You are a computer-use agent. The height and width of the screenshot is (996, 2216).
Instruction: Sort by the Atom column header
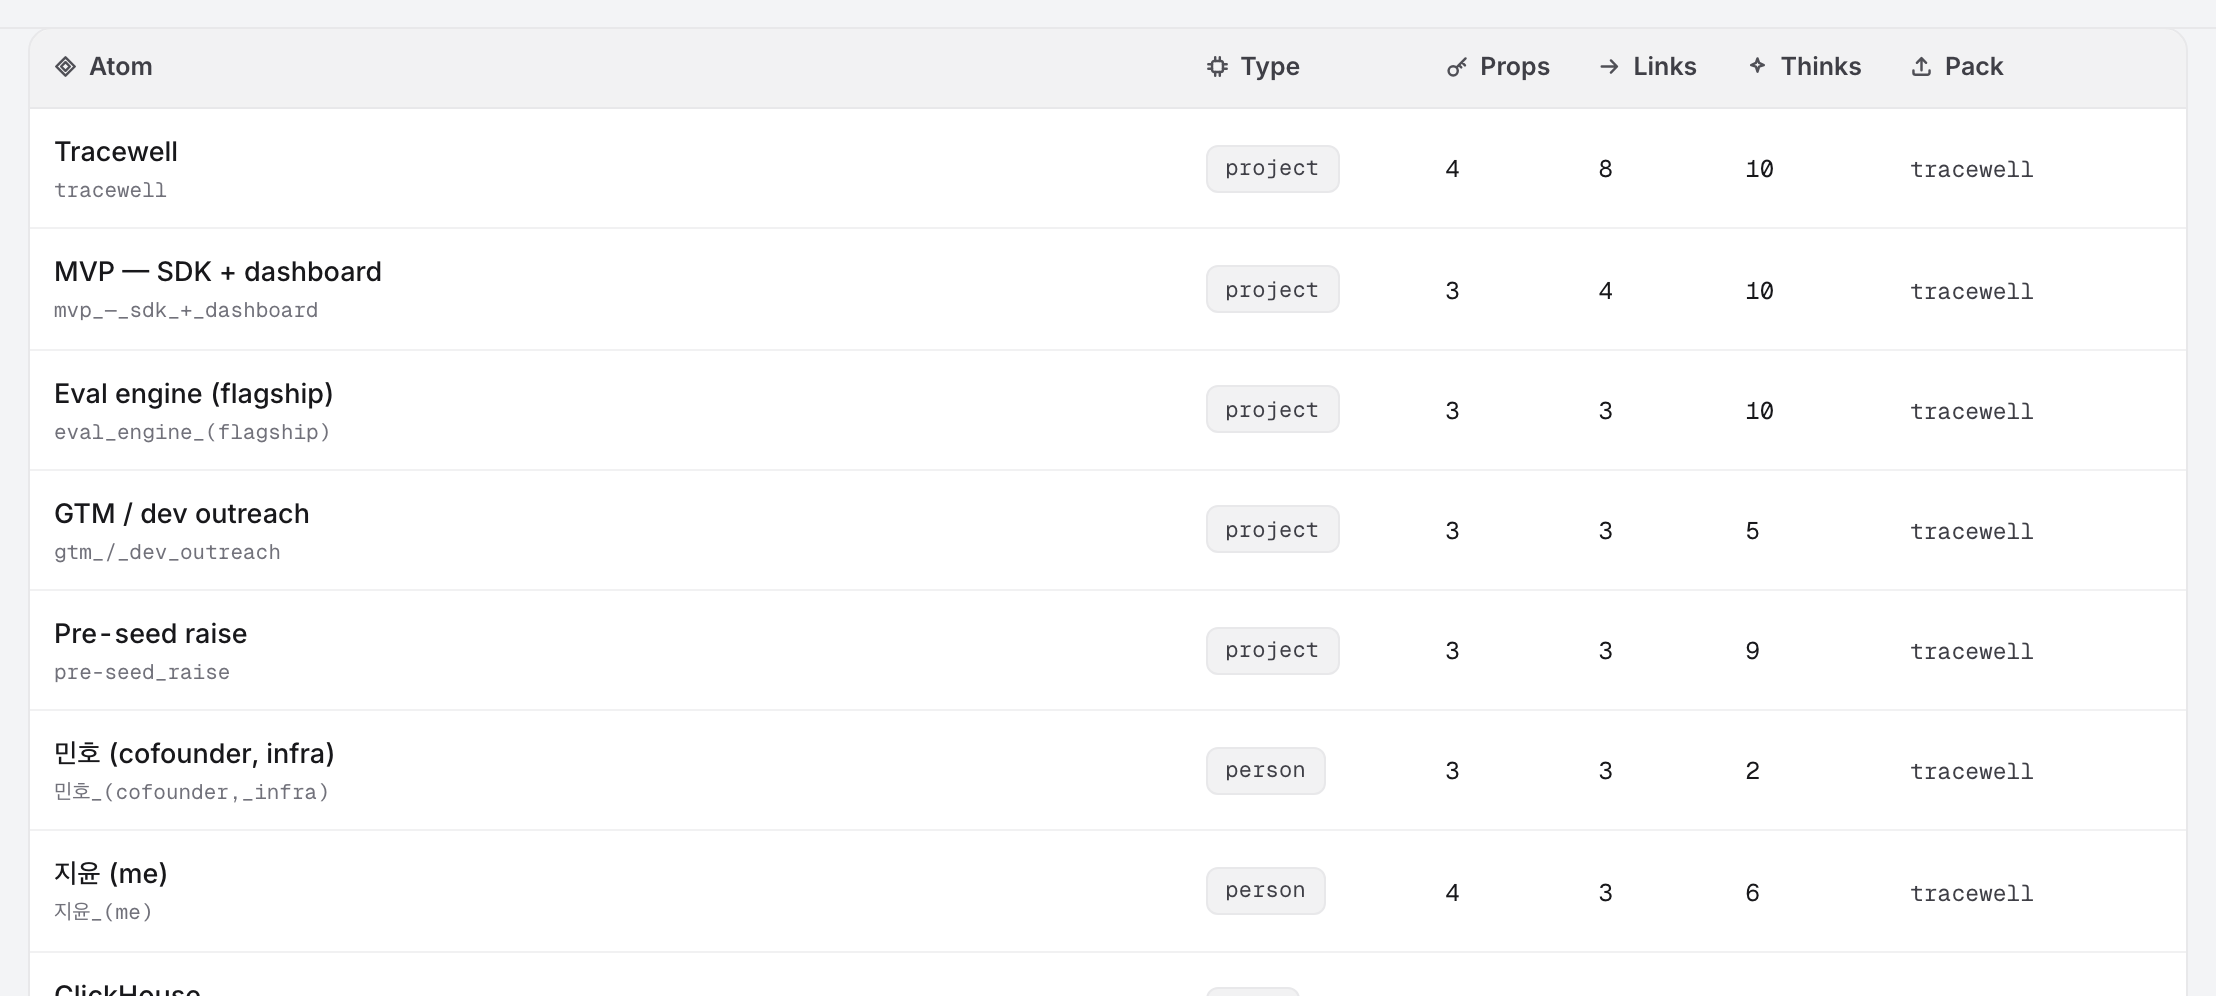click(x=121, y=67)
